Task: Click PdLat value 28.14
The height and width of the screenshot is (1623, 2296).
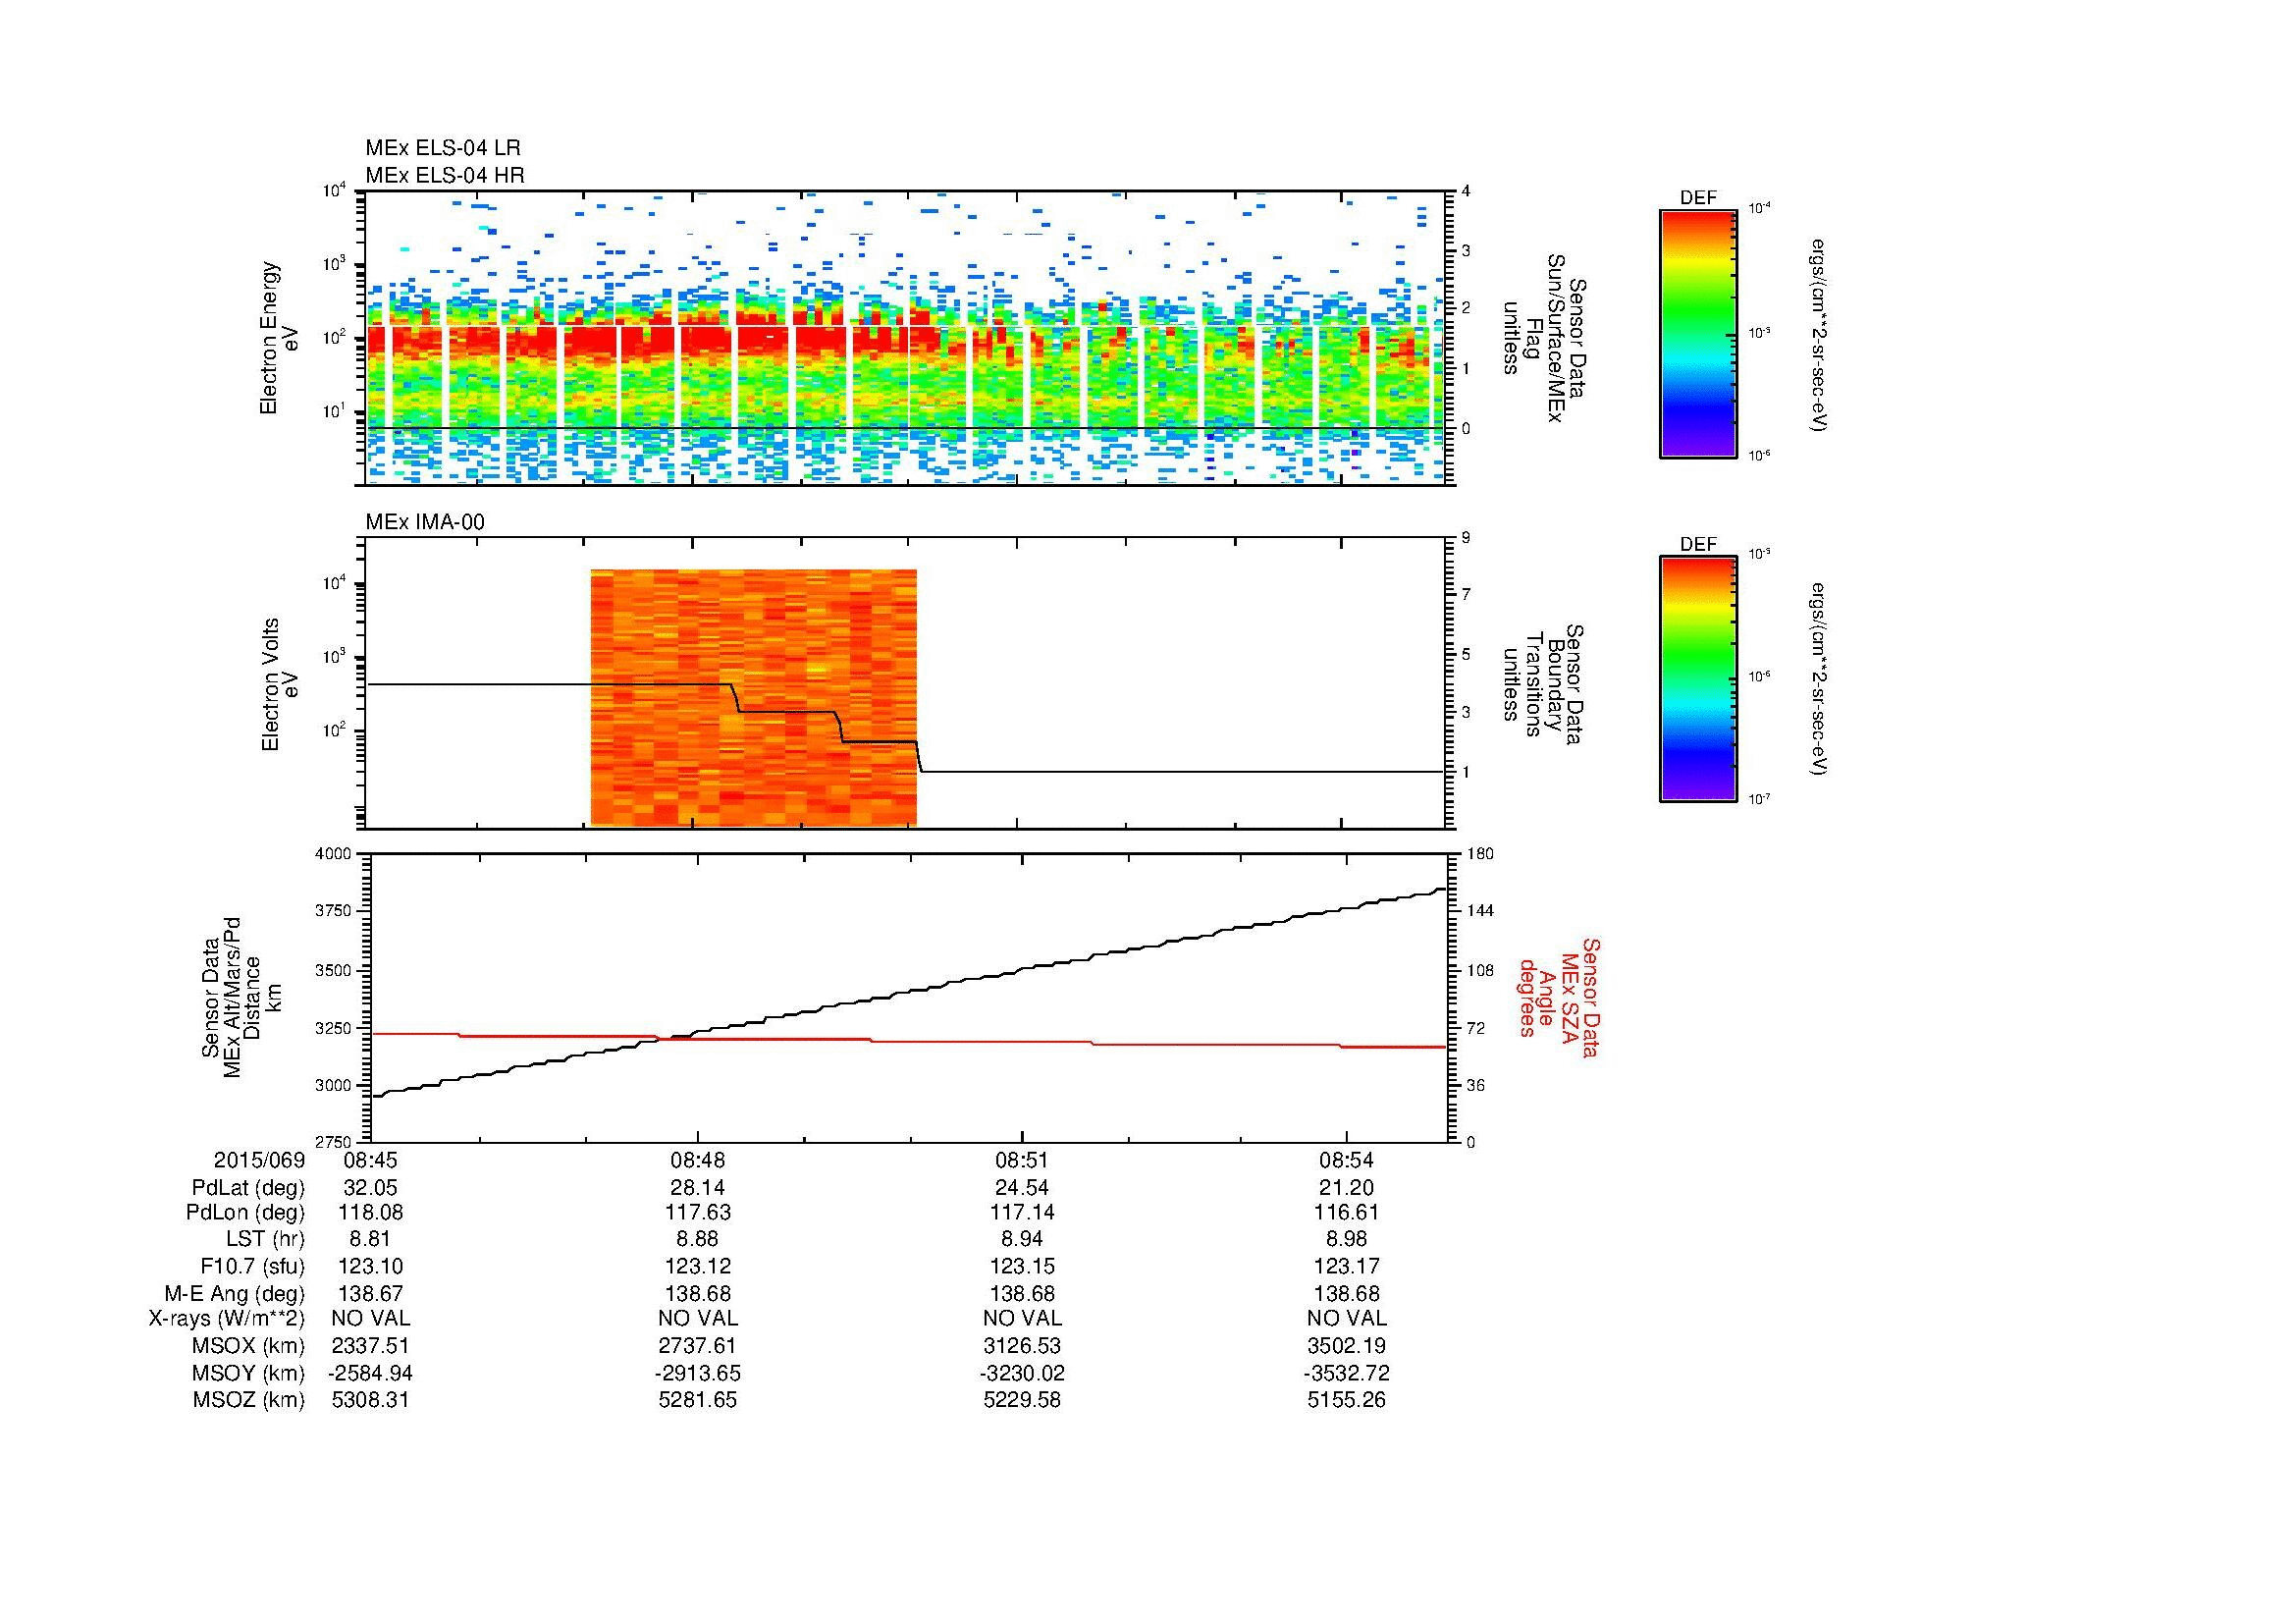Action: click(x=697, y=1188)
